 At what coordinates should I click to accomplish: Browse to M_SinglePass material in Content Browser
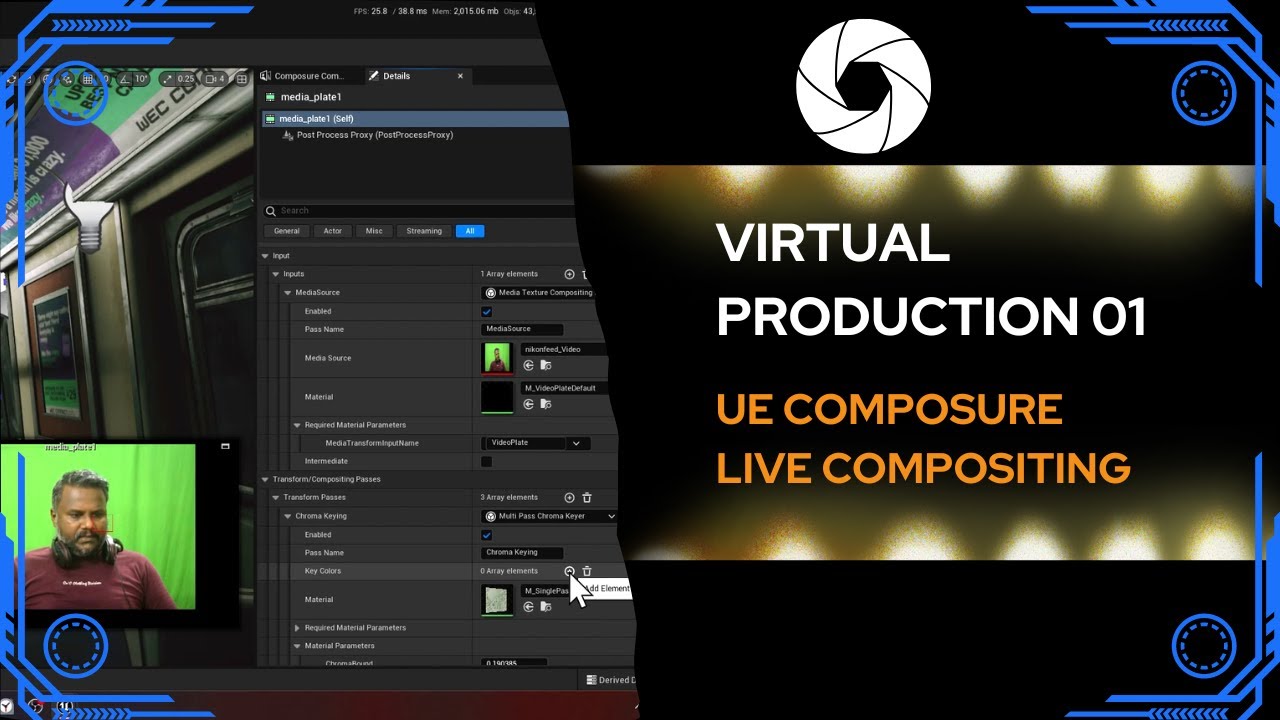pos(546,607)
